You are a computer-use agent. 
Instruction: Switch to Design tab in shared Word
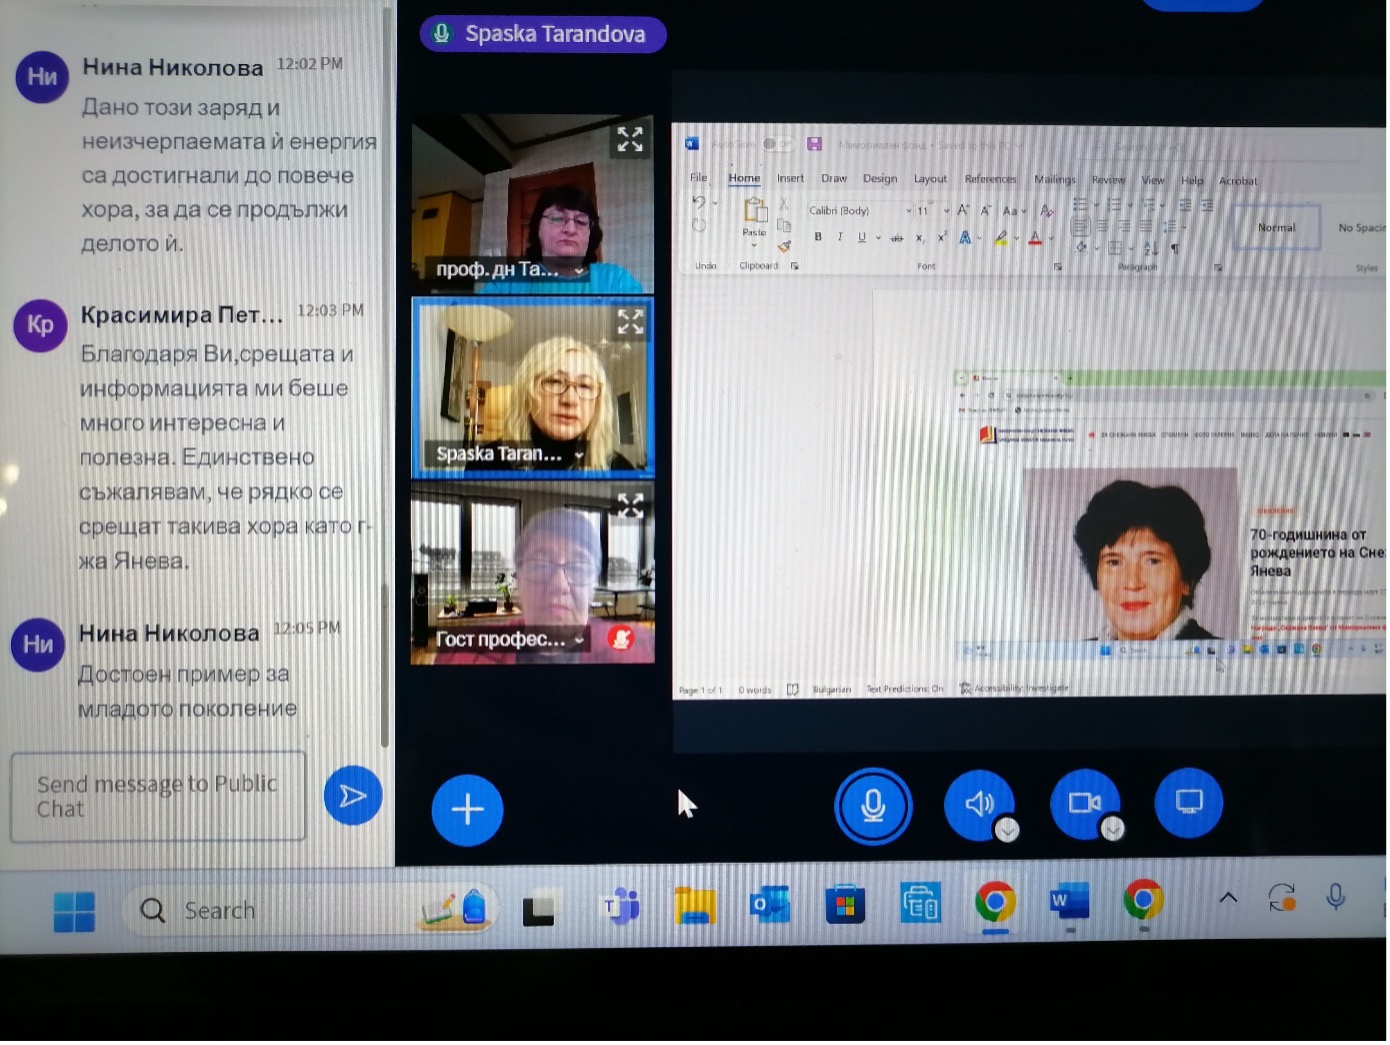[x=880, y=179]
